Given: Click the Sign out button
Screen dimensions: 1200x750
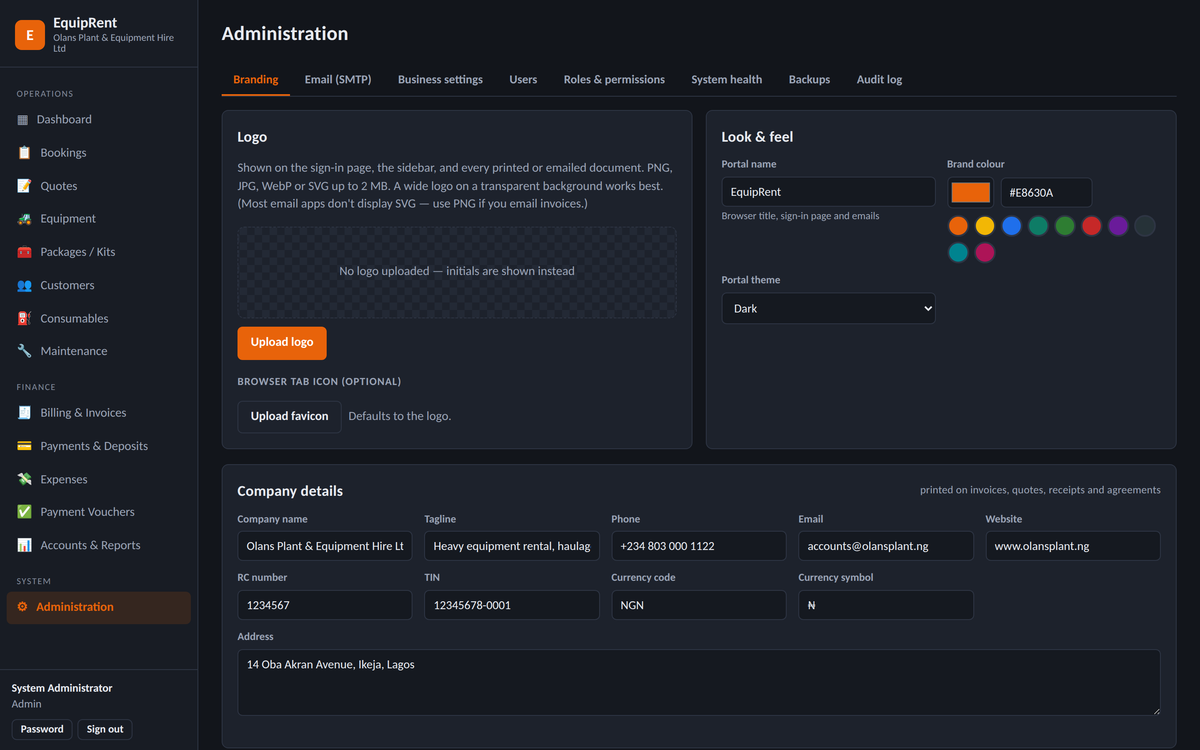Looking at the screenshot, I should (x=105, y=729).
